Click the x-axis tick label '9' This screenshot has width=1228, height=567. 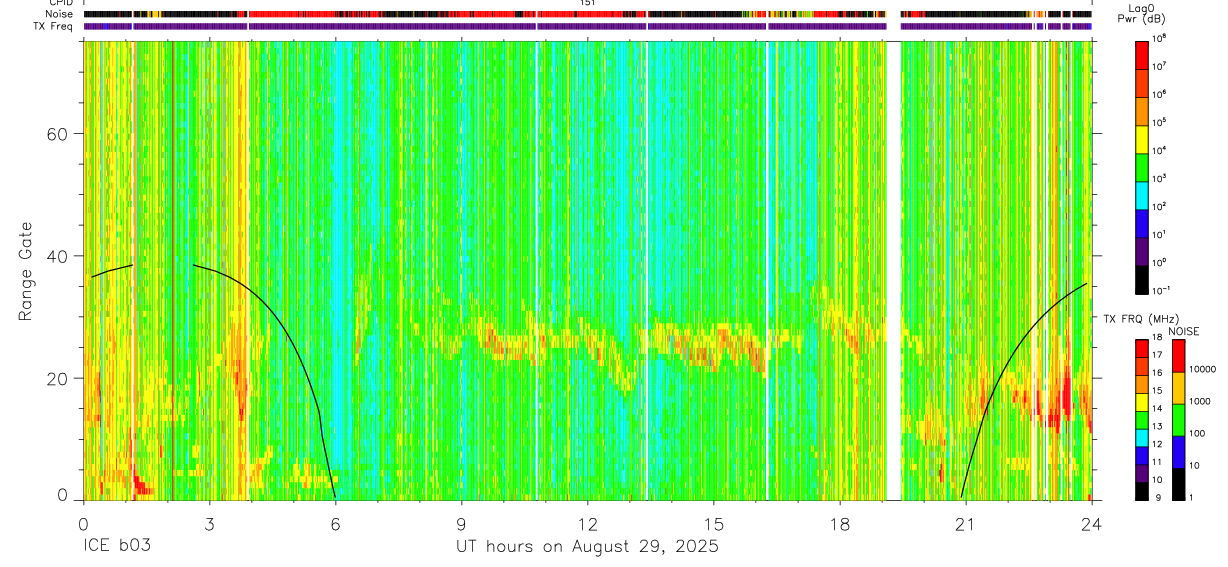click(461, 524)
